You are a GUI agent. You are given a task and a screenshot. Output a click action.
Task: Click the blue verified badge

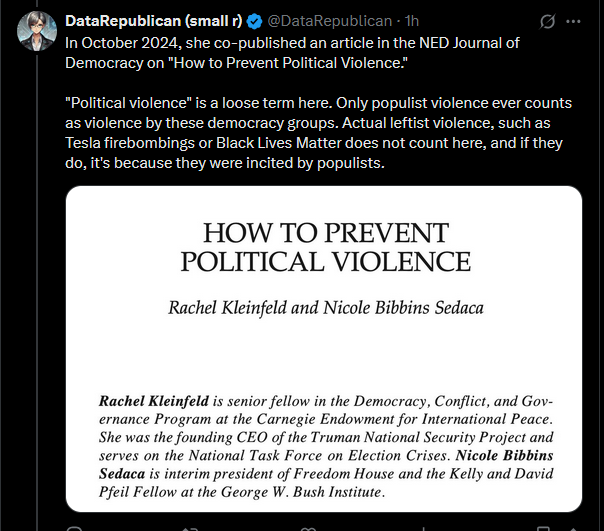pyautogui.click(x=254, y=21)
